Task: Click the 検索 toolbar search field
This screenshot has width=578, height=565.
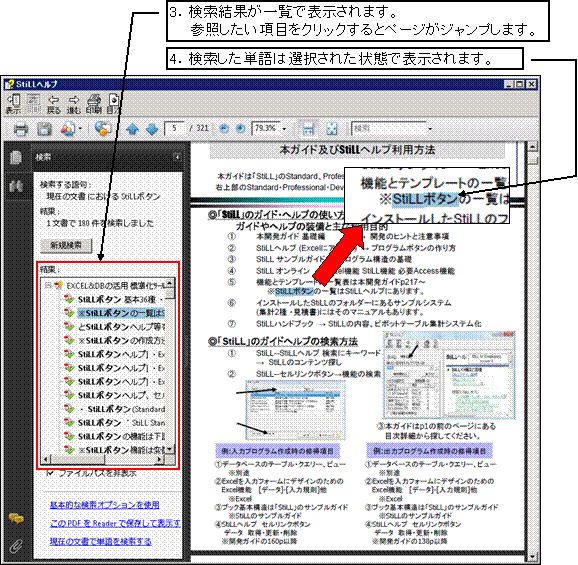Action: (x=388, y=129)
